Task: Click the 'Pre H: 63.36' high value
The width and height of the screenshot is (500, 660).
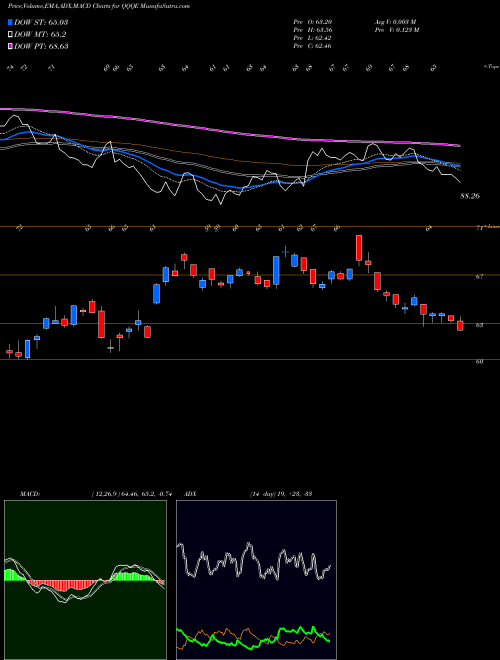Action: pyautogui.click(x=312, y=30)
